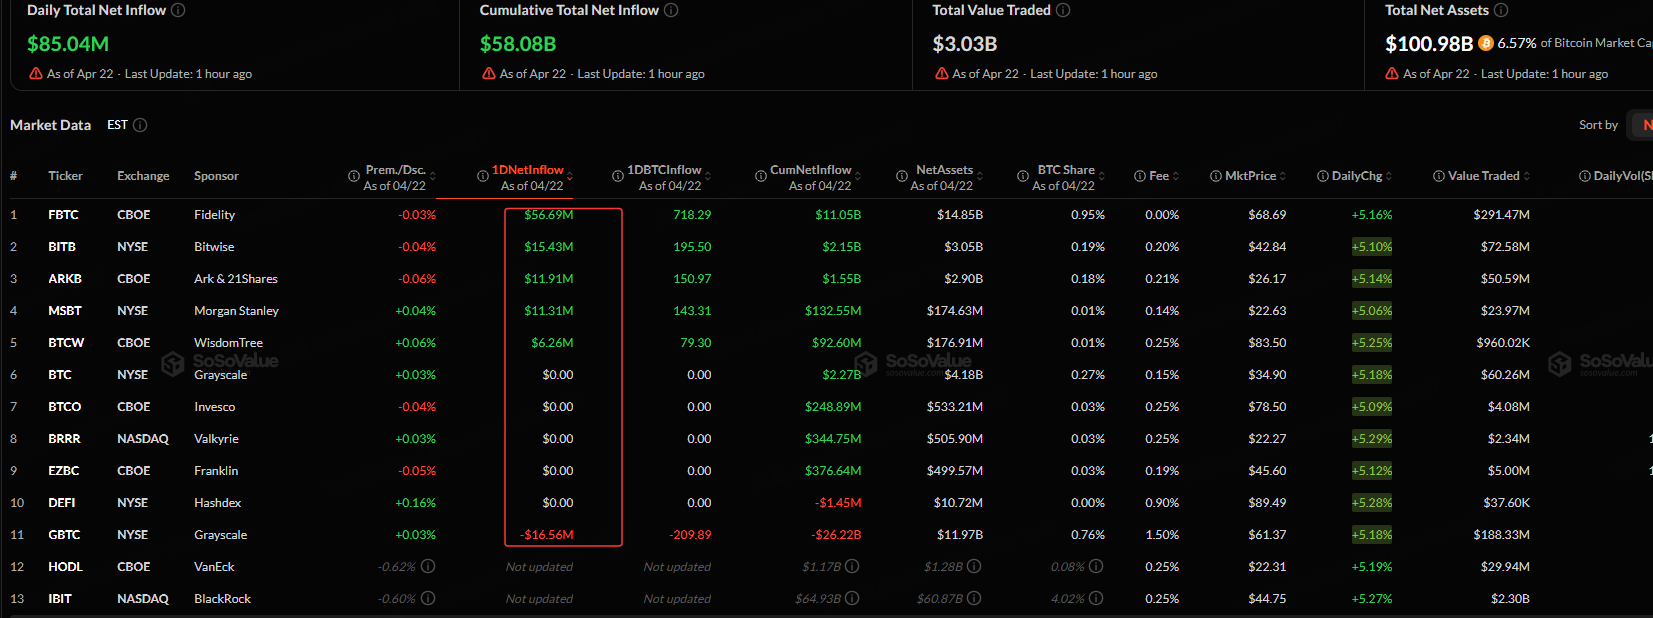Click the $58.08B cumulative inflow value

518,44
